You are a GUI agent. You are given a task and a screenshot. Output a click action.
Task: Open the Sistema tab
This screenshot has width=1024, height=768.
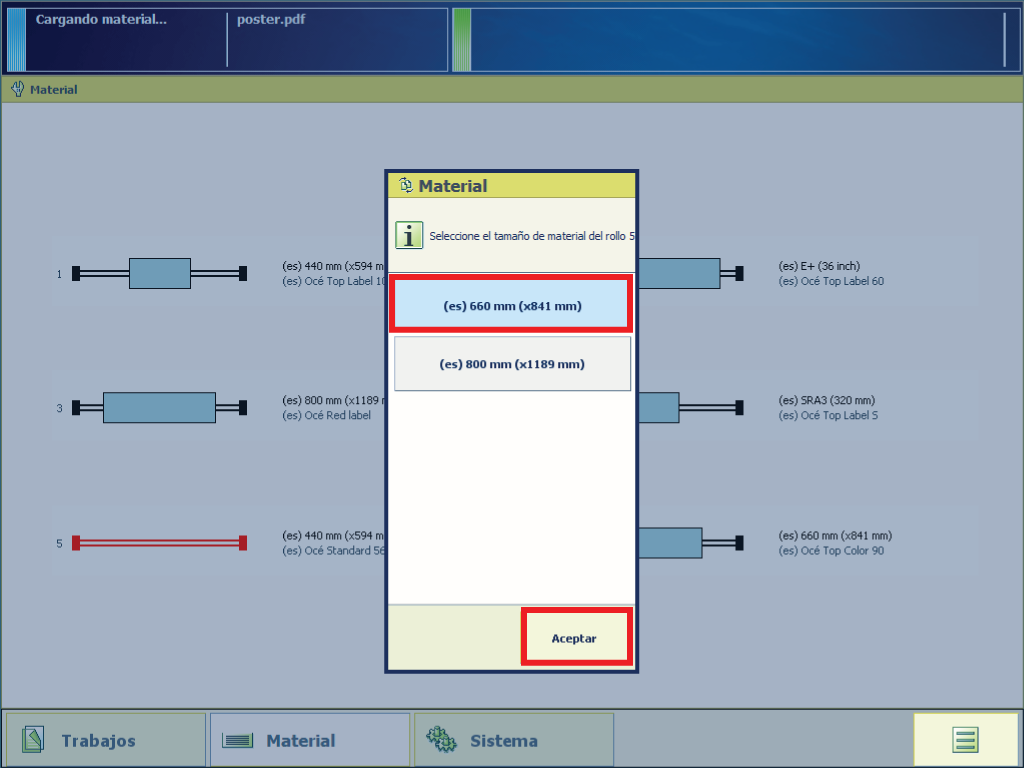tap(514, 740)
